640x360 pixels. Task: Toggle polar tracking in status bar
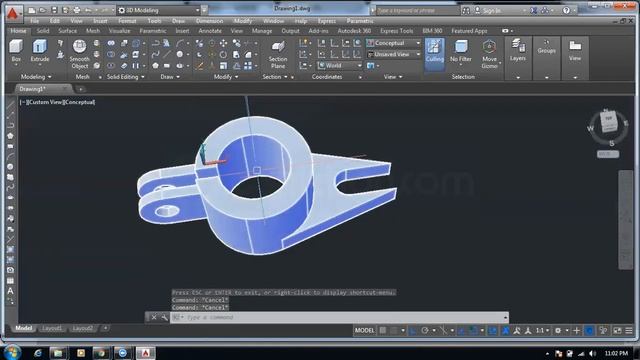tap(425, 330)
